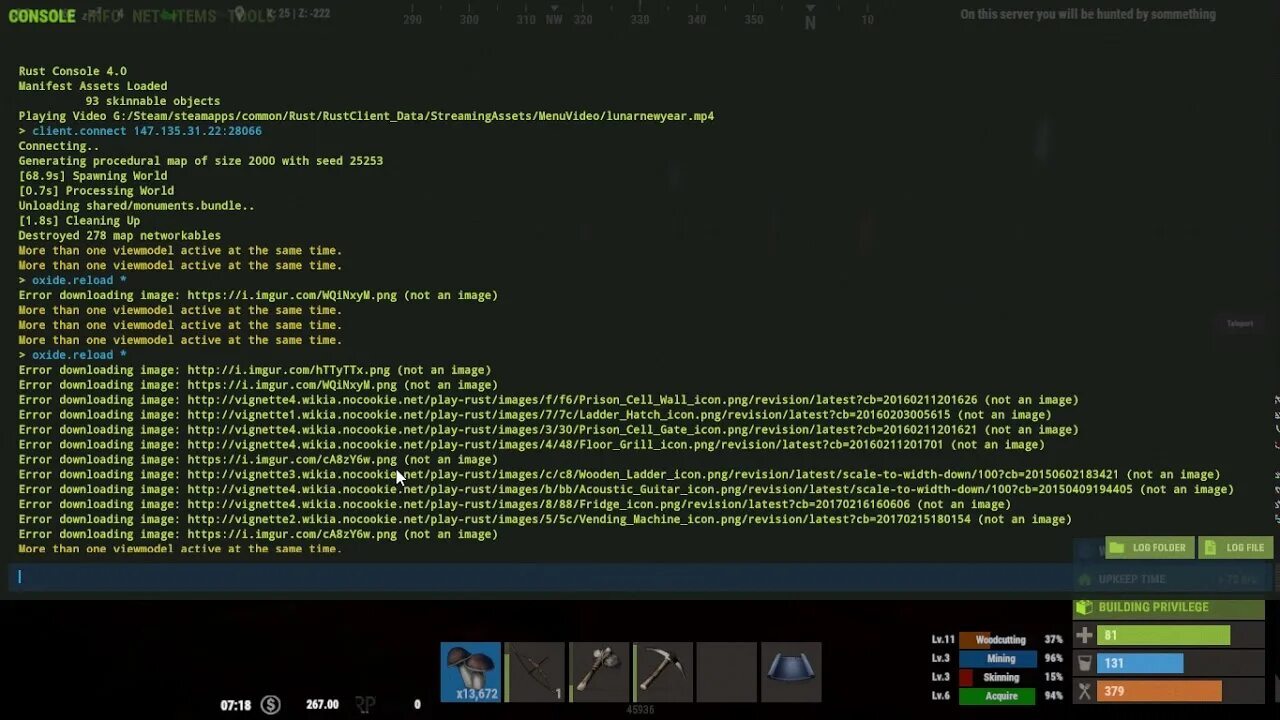Viewport: 1280px width, 720px height.
Task: Click the Building Privilege cube icon
Action: click(x=1084, y=607)
